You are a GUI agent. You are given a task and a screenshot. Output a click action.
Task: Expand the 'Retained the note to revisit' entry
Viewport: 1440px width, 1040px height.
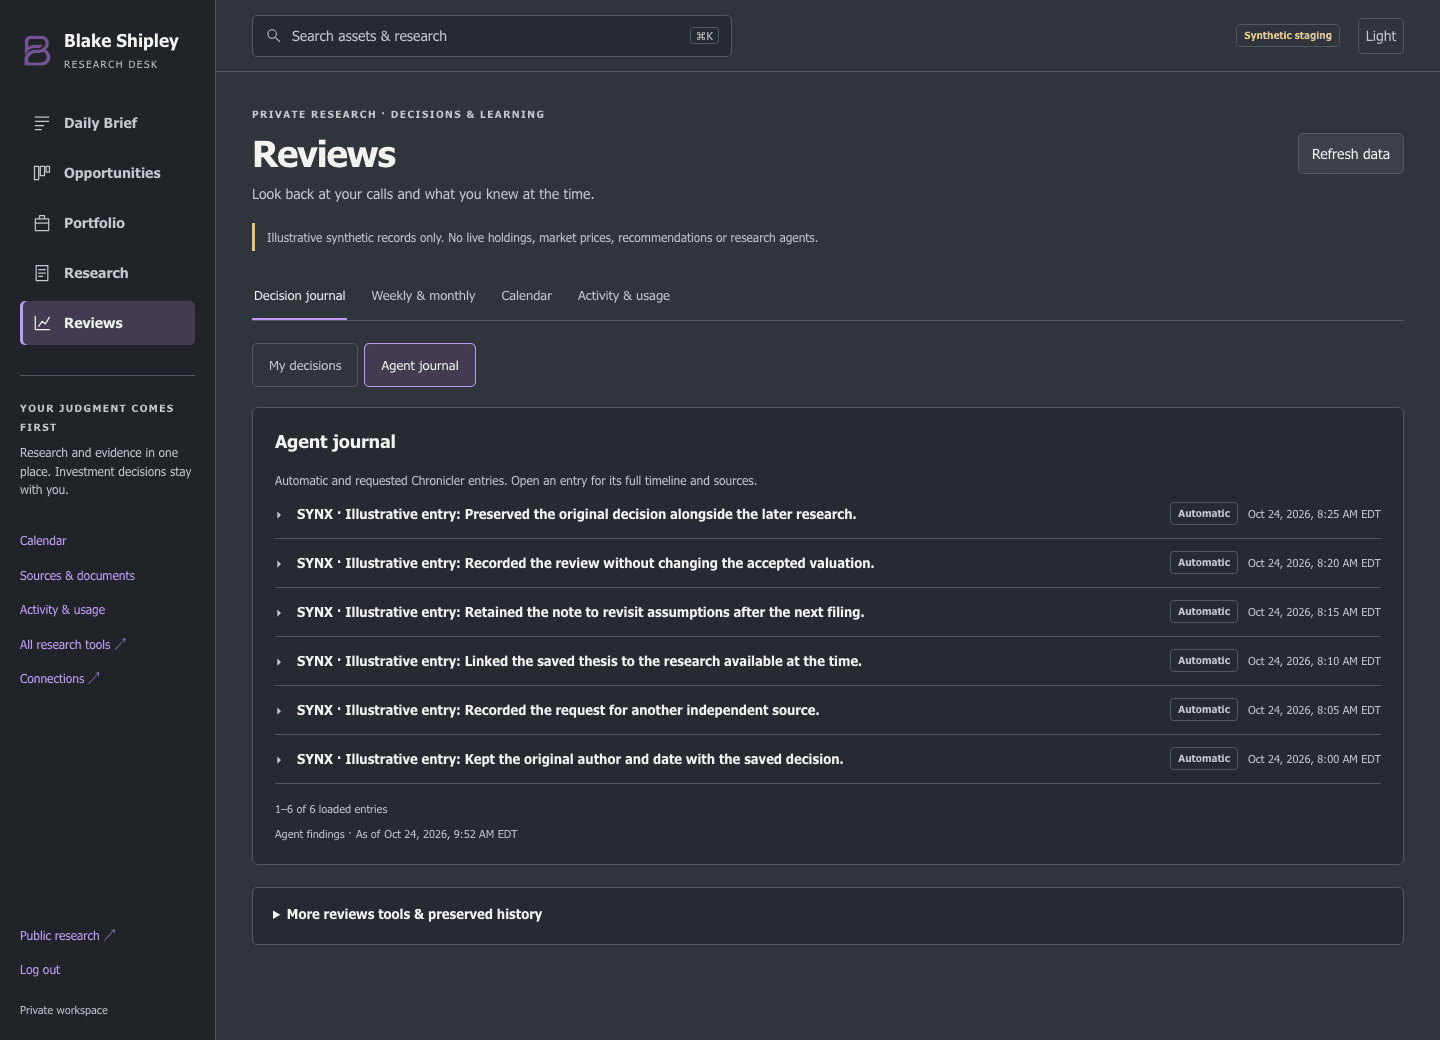tap(828, 612)
